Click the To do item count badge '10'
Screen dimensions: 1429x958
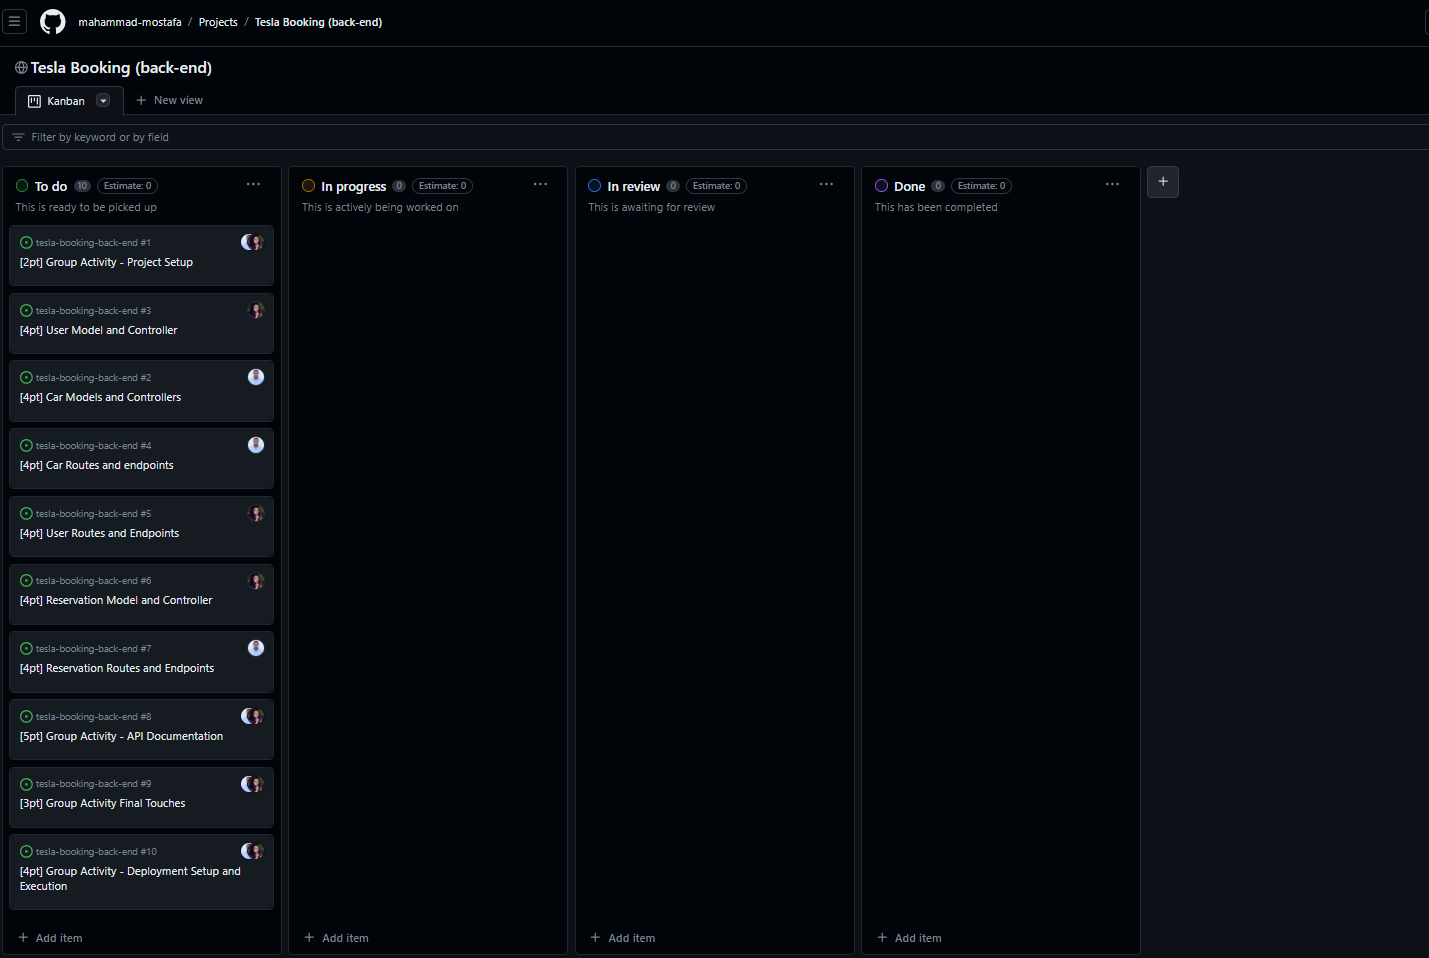point(82,186)
